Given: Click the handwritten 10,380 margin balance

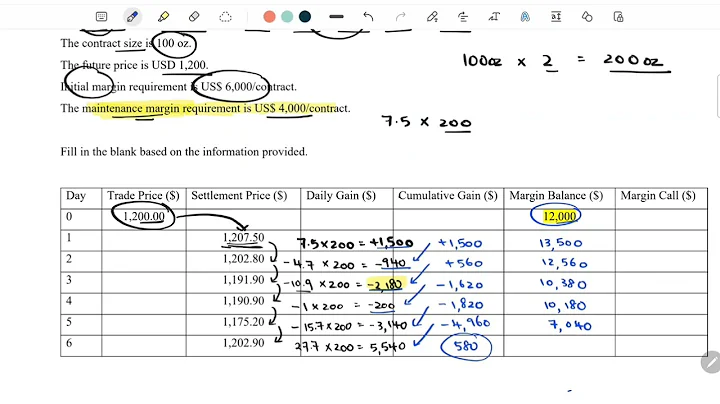Looking at the screenshot, I should point(563,284).
